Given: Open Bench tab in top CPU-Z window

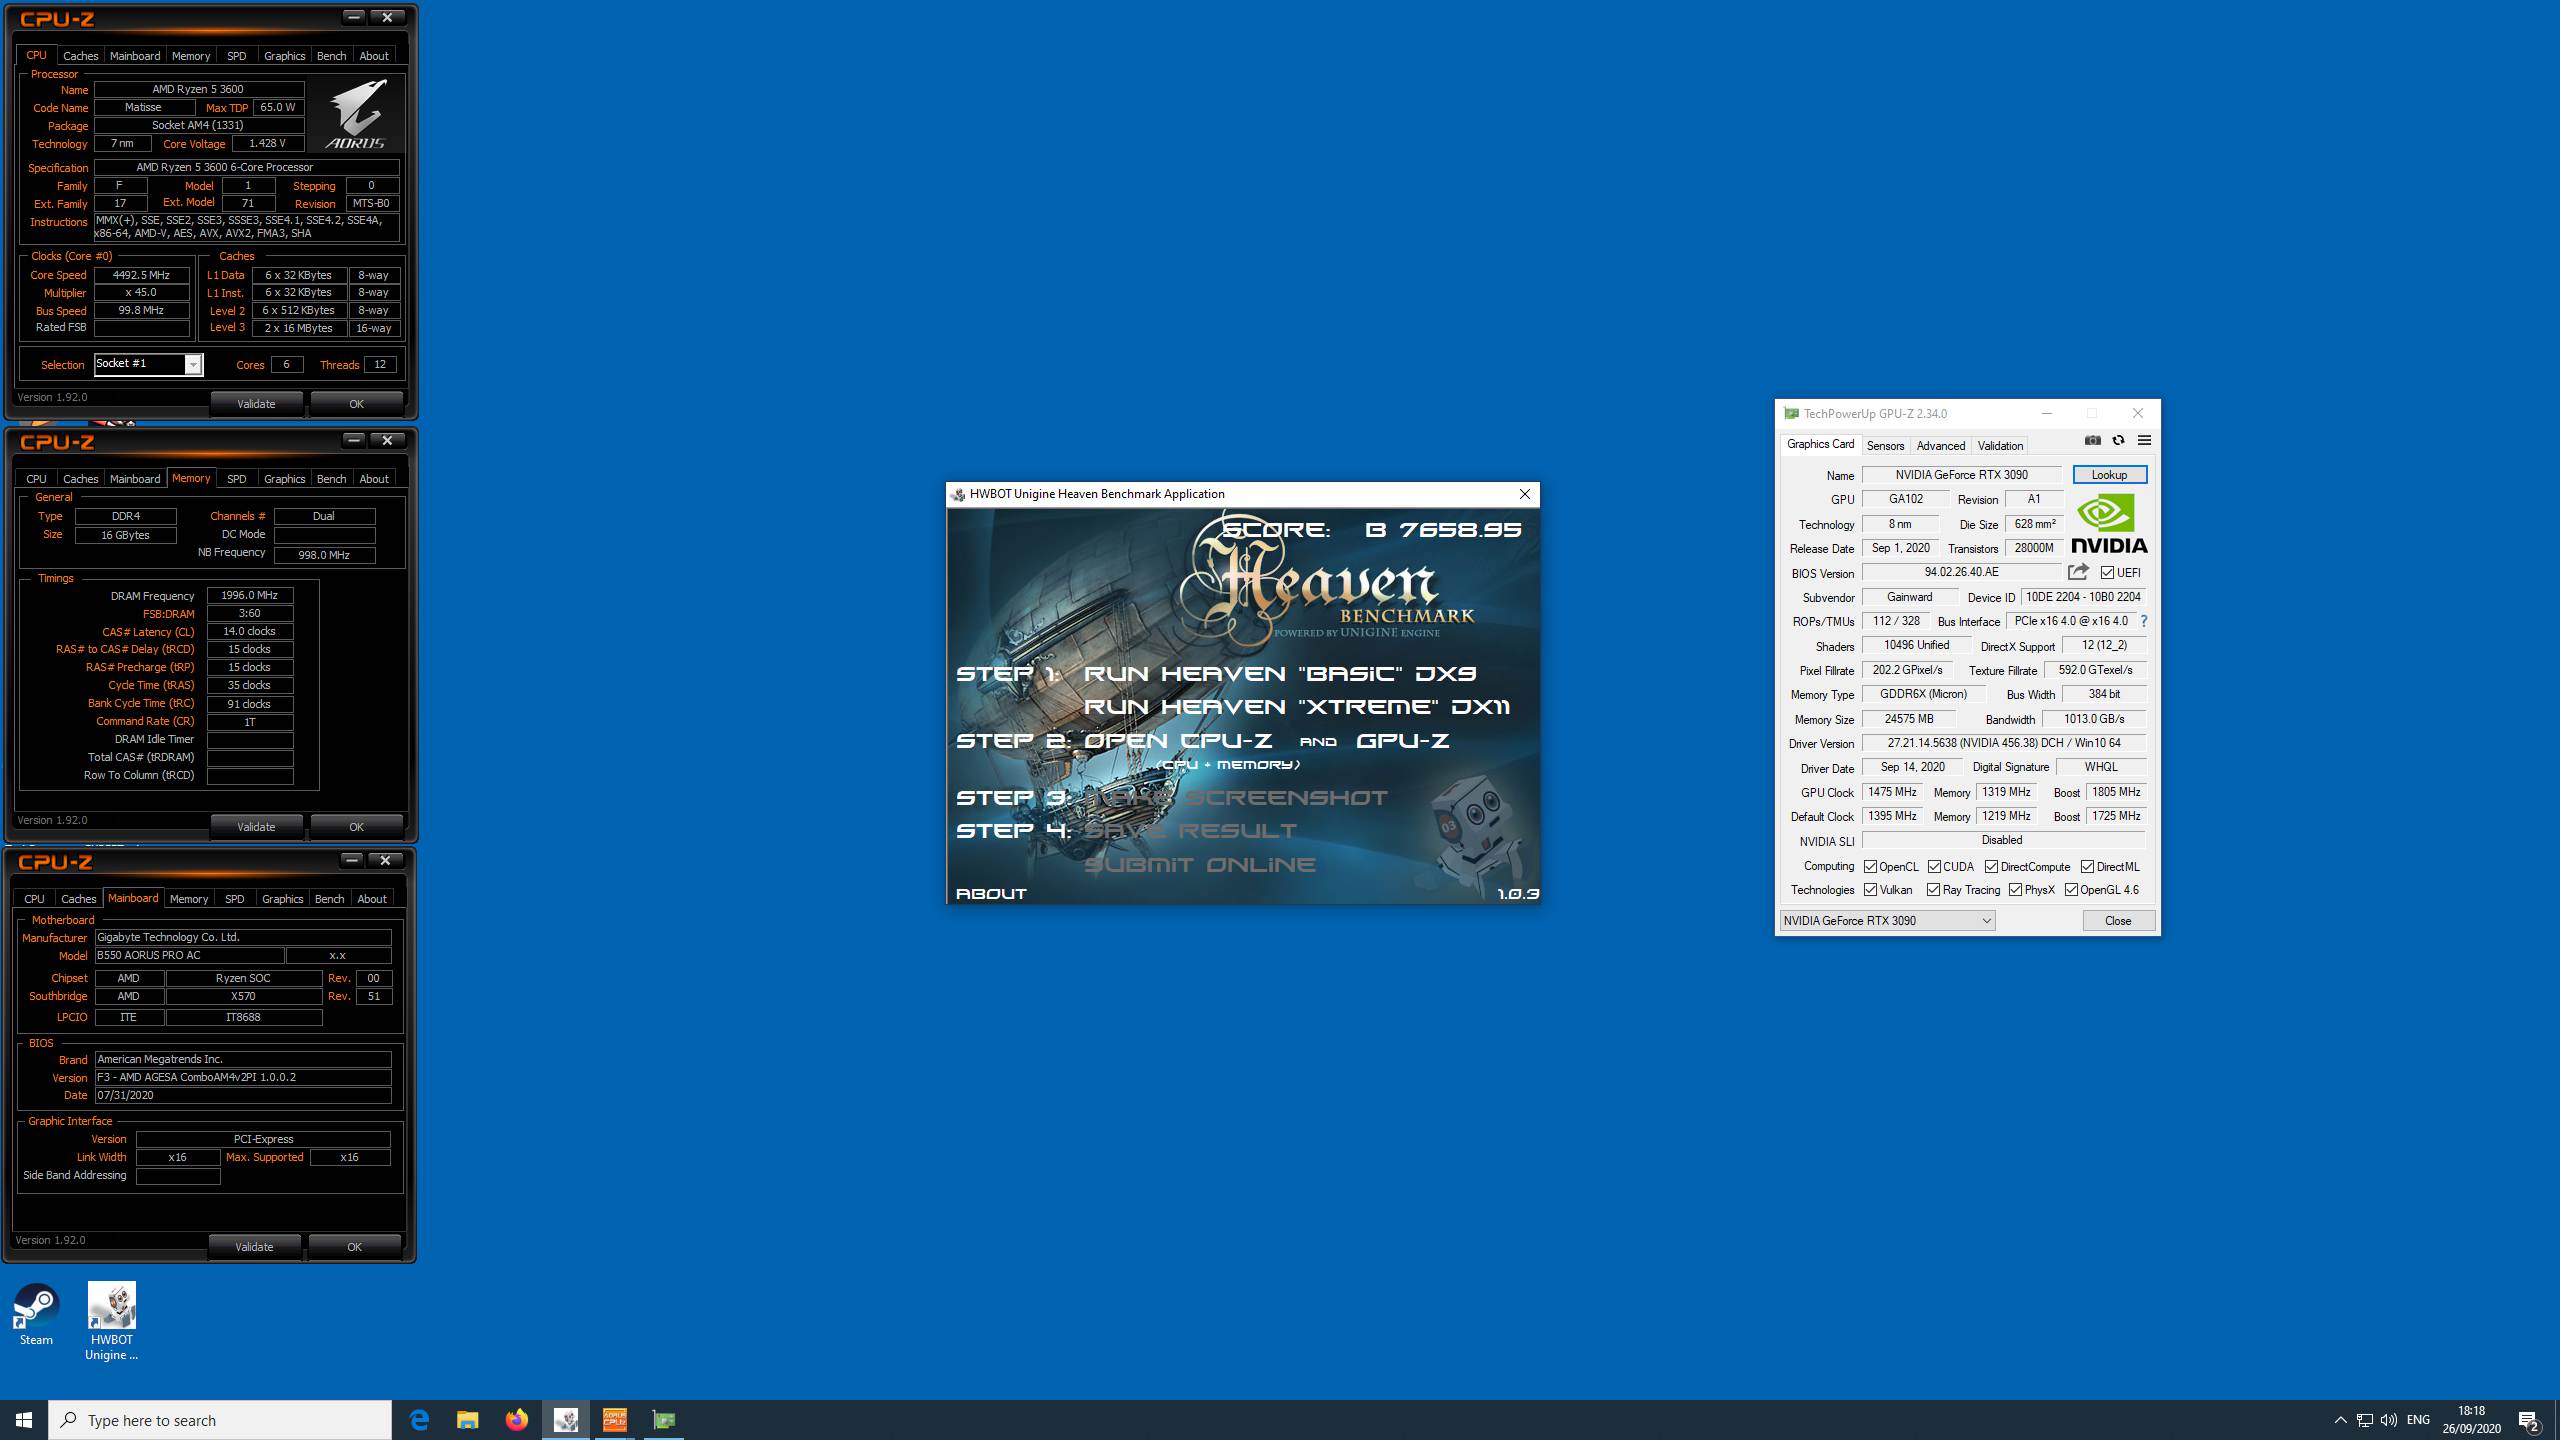Looking at the screenshot, I should (x=331, y=56).
